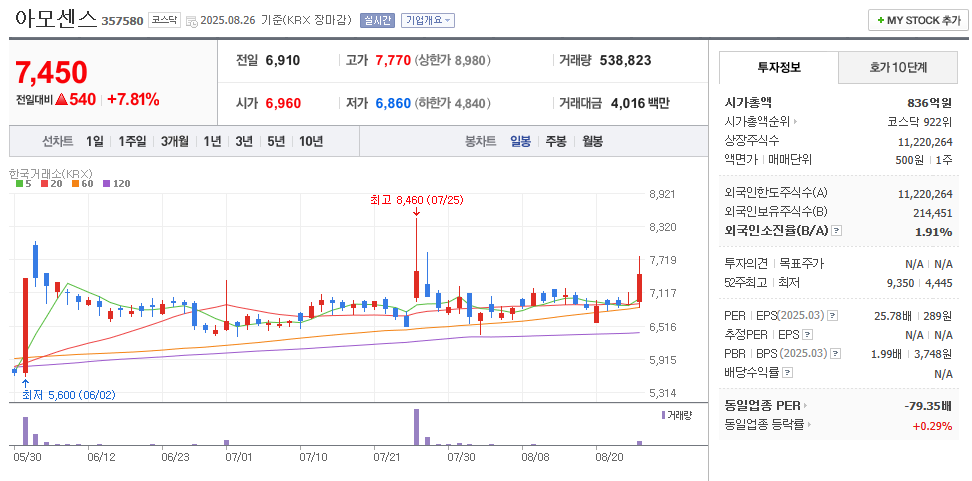Select the 3년 line chart period
972x481 pixels.
(244, 141)
